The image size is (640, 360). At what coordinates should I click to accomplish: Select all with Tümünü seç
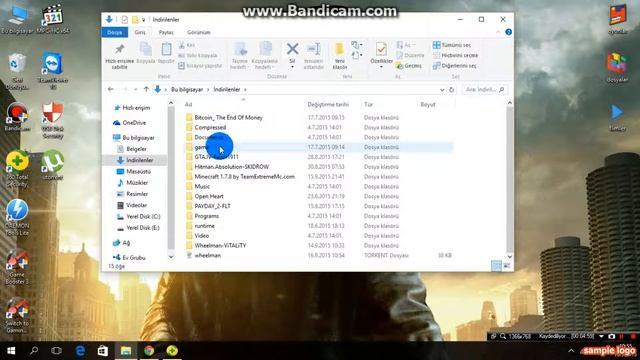tap(452, 45)
